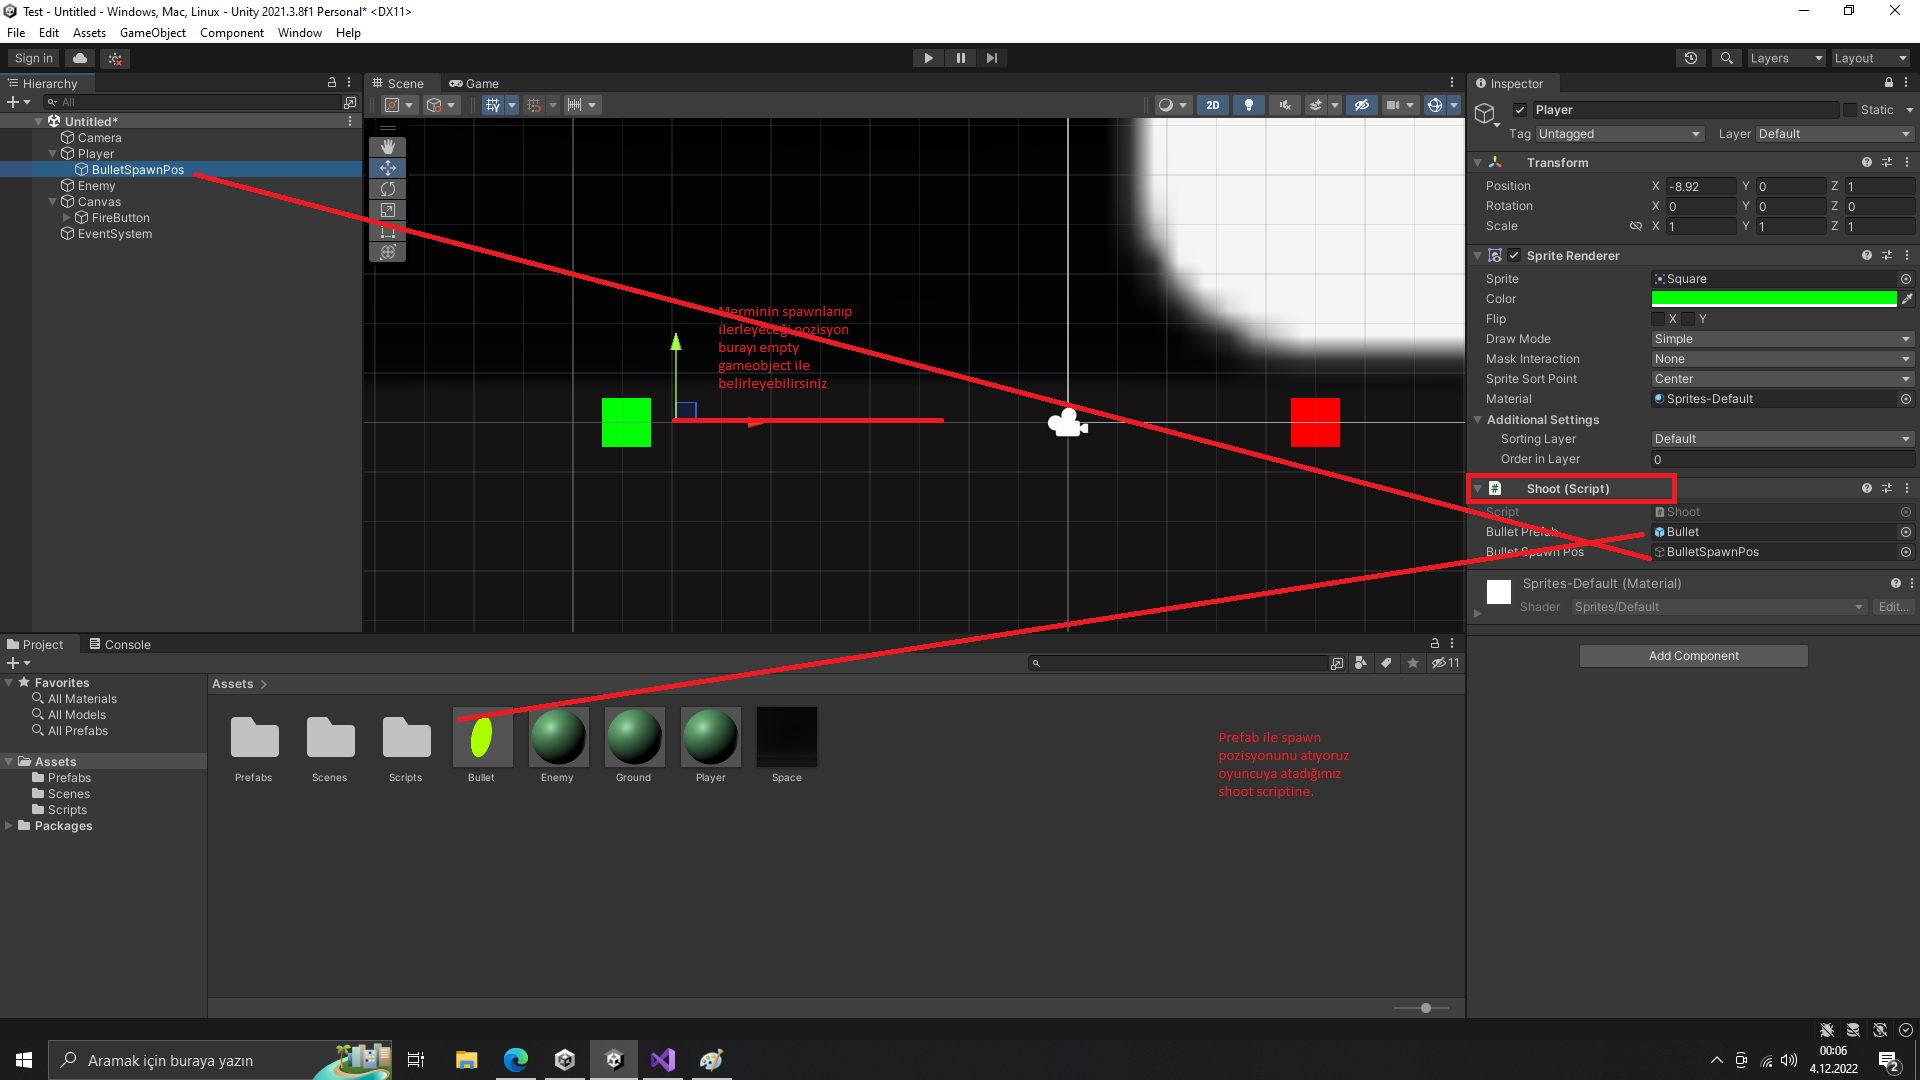Toggle scene lighting bulb icon
Image resolution: width=1920 pixels, height=1080 pixels.
1248,105
